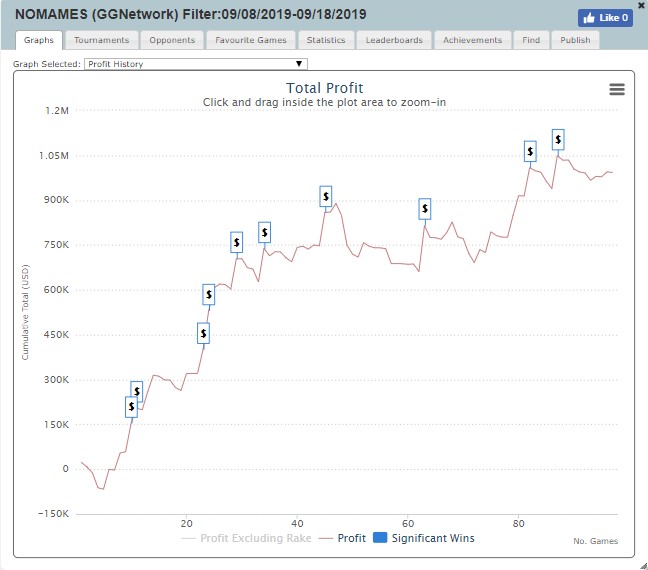Viewport: 648px width, 570px height.
Task: Click the lowest significant win marker near 150K
Action: (131, 406)
